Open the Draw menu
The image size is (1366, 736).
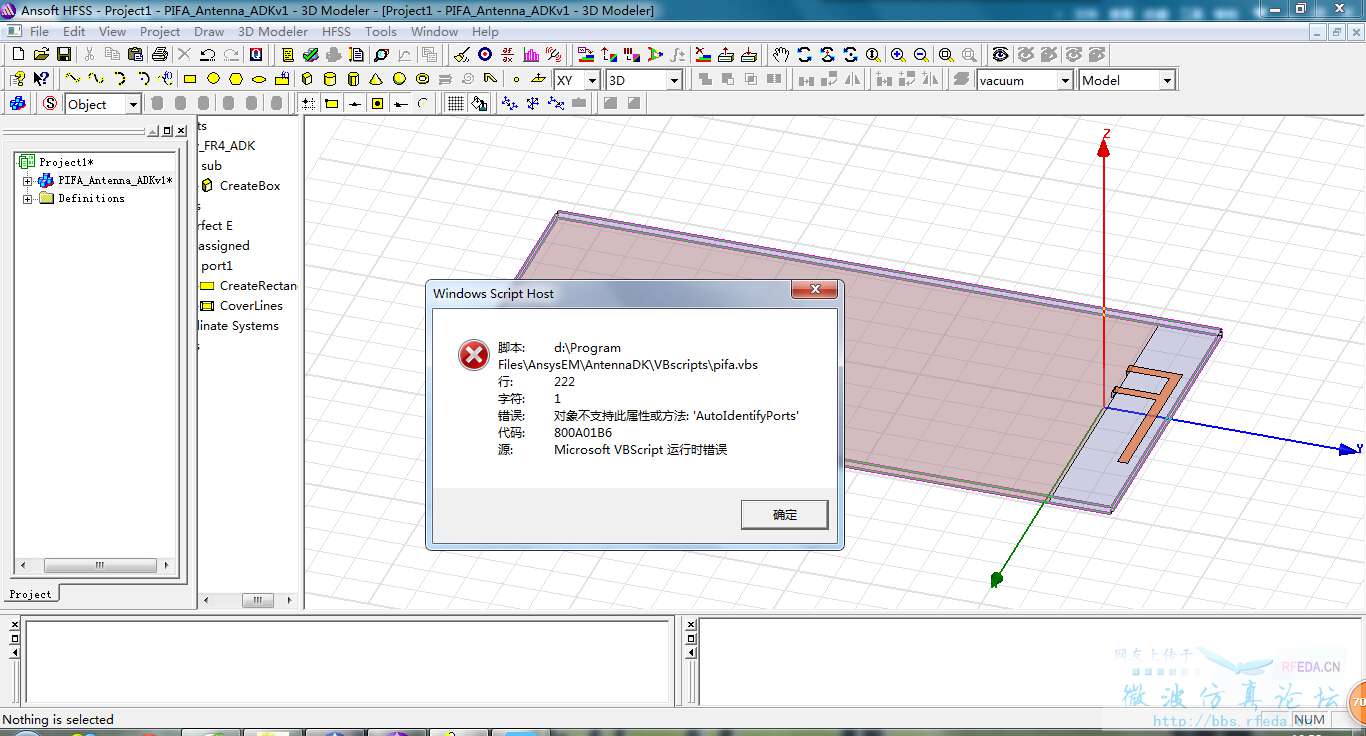[x=209, y=32]
